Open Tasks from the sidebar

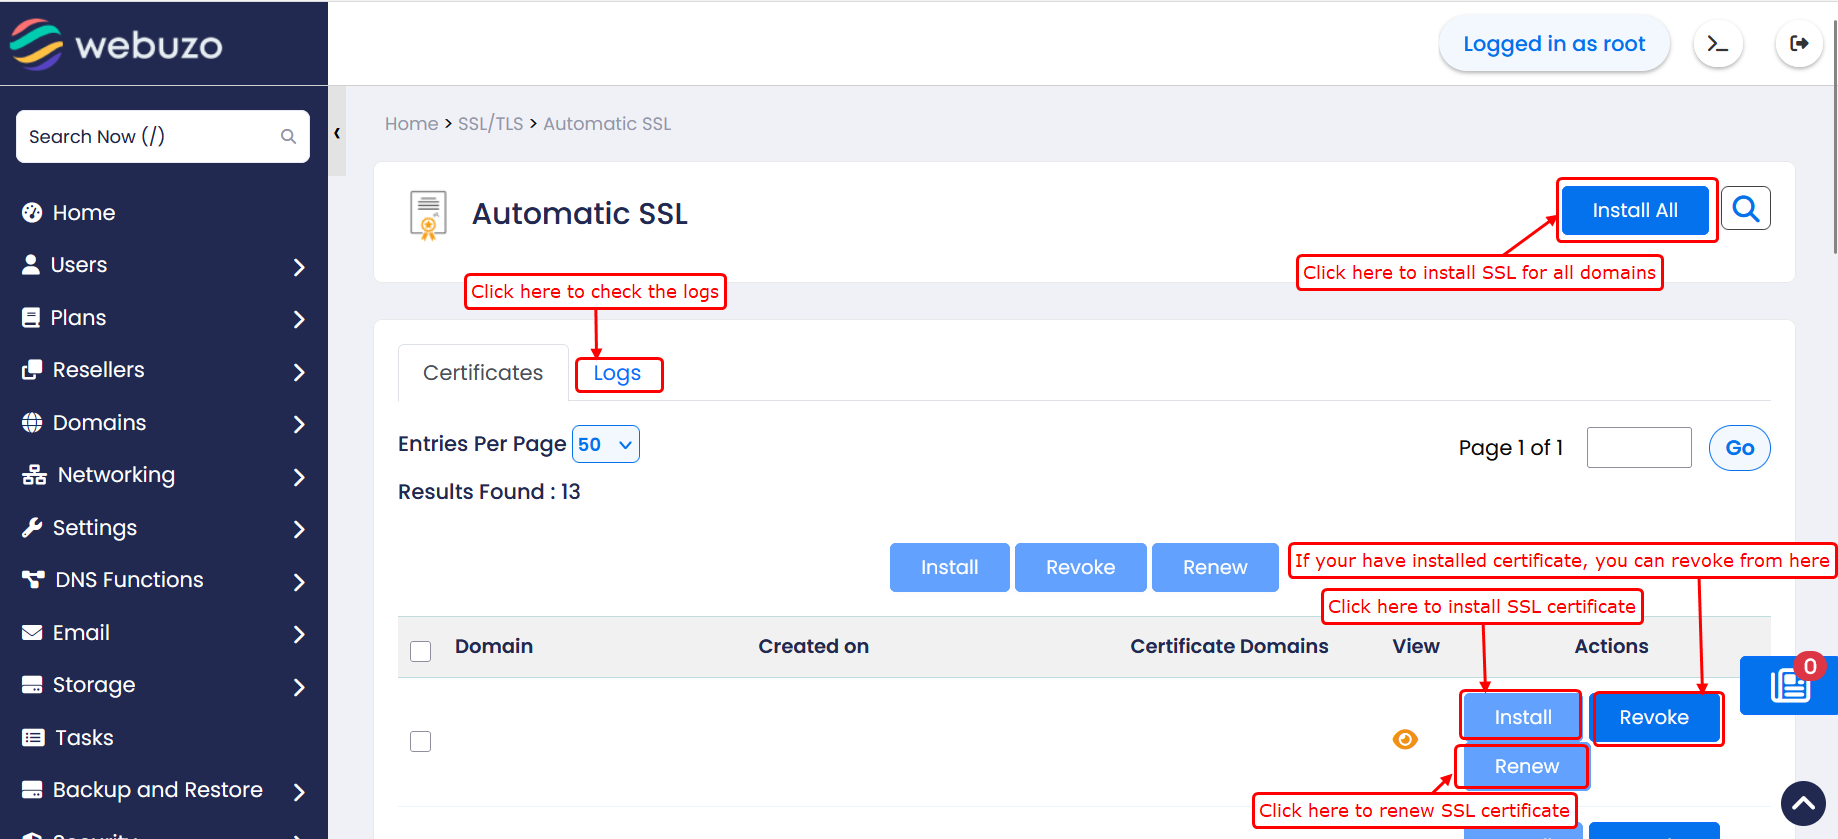point(84,738)
